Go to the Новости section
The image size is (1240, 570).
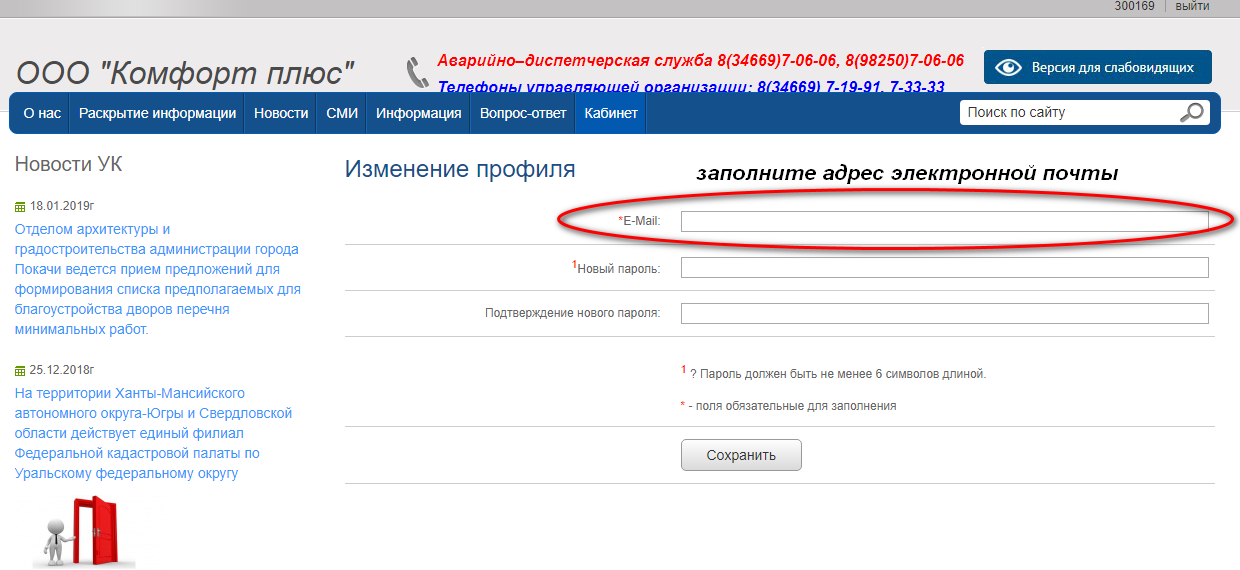[x=281, y=113]
